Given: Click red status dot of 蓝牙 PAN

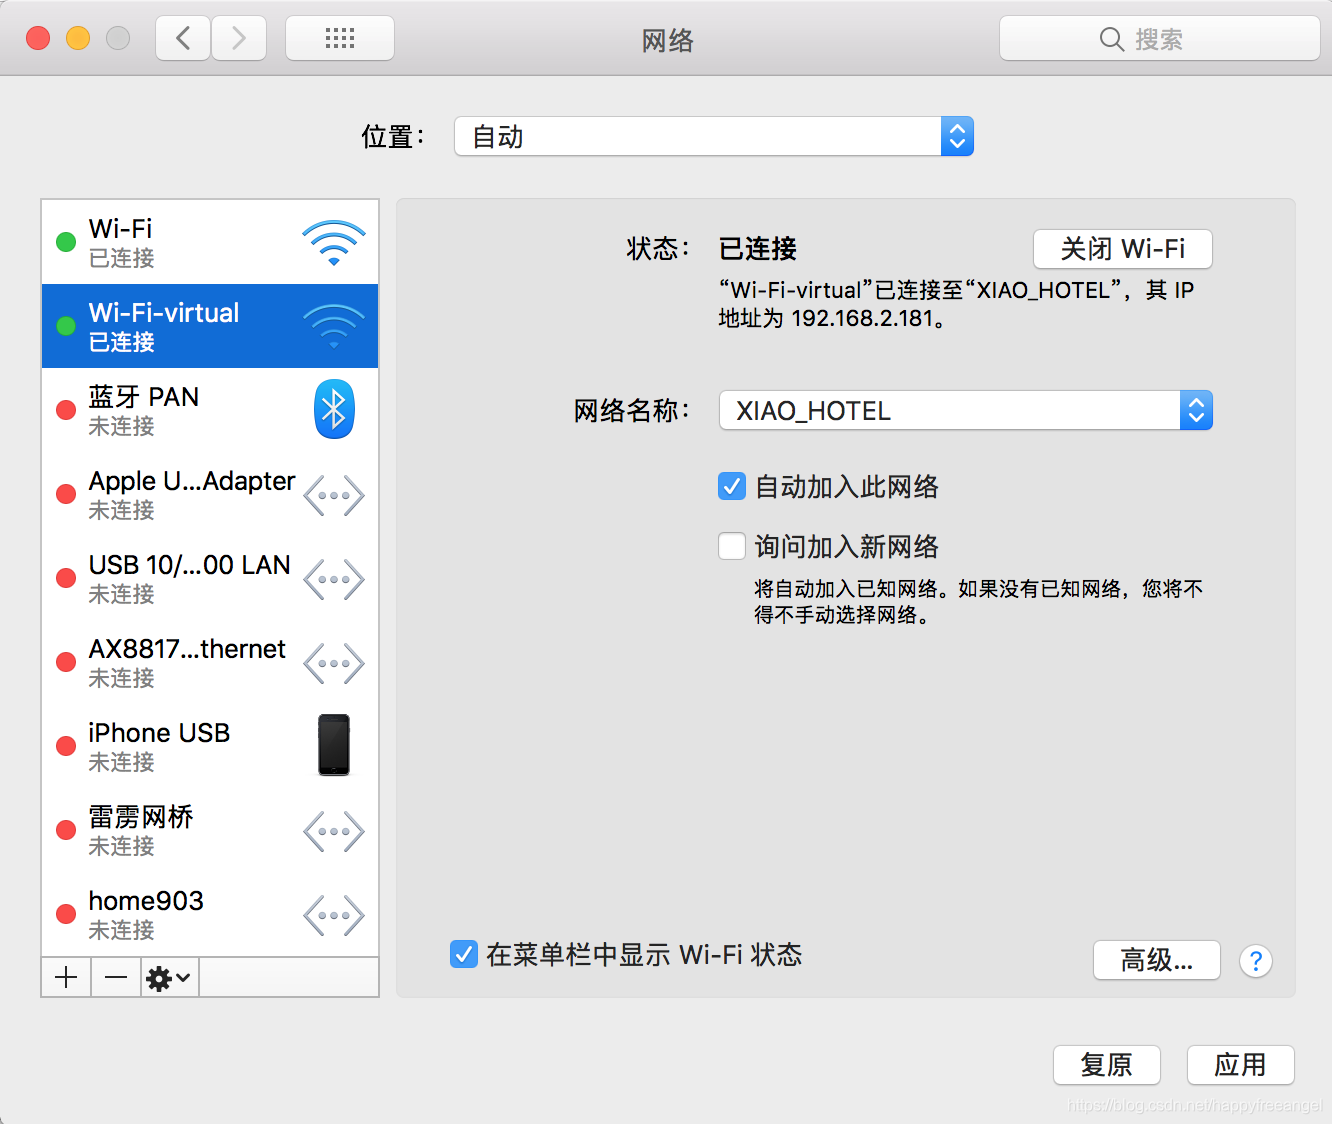Looking at the screenshot, I should (66, 410).
